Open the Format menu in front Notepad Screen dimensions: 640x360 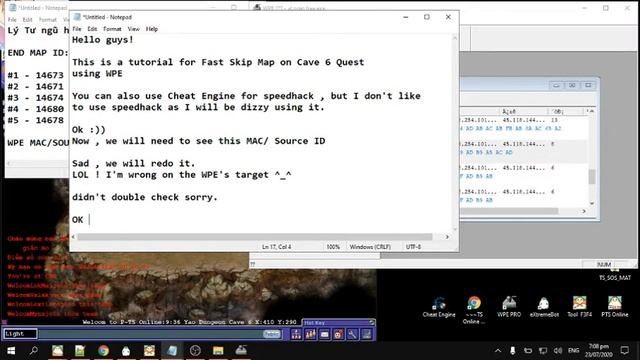click(x=112, y=29)
